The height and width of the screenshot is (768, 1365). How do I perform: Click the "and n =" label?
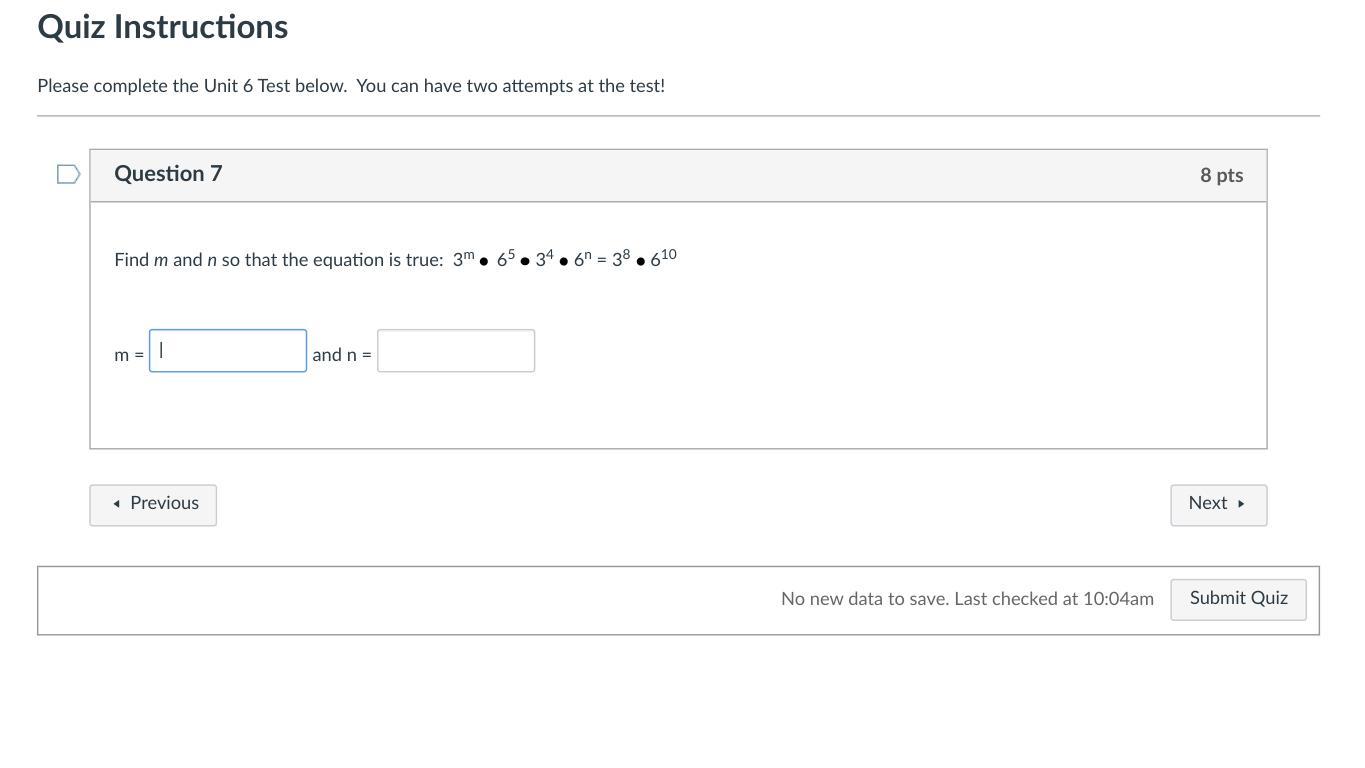point(341,355)
